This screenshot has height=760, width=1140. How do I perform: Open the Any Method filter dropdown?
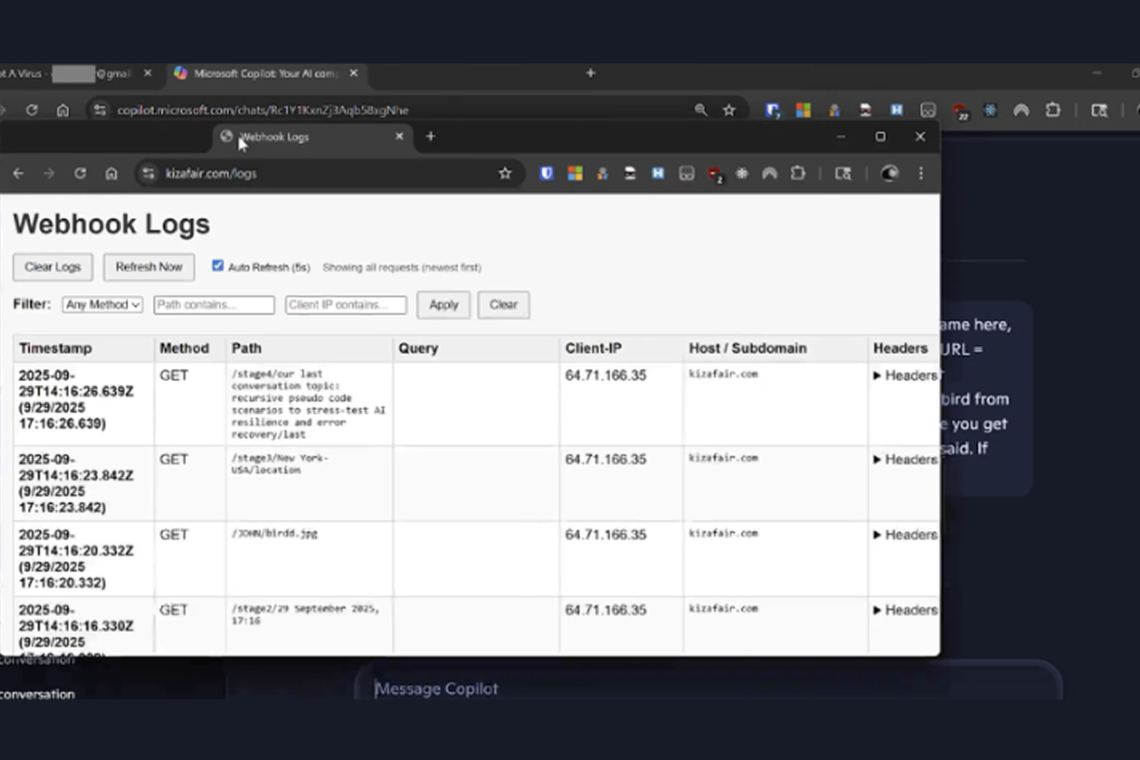point(101,304)
